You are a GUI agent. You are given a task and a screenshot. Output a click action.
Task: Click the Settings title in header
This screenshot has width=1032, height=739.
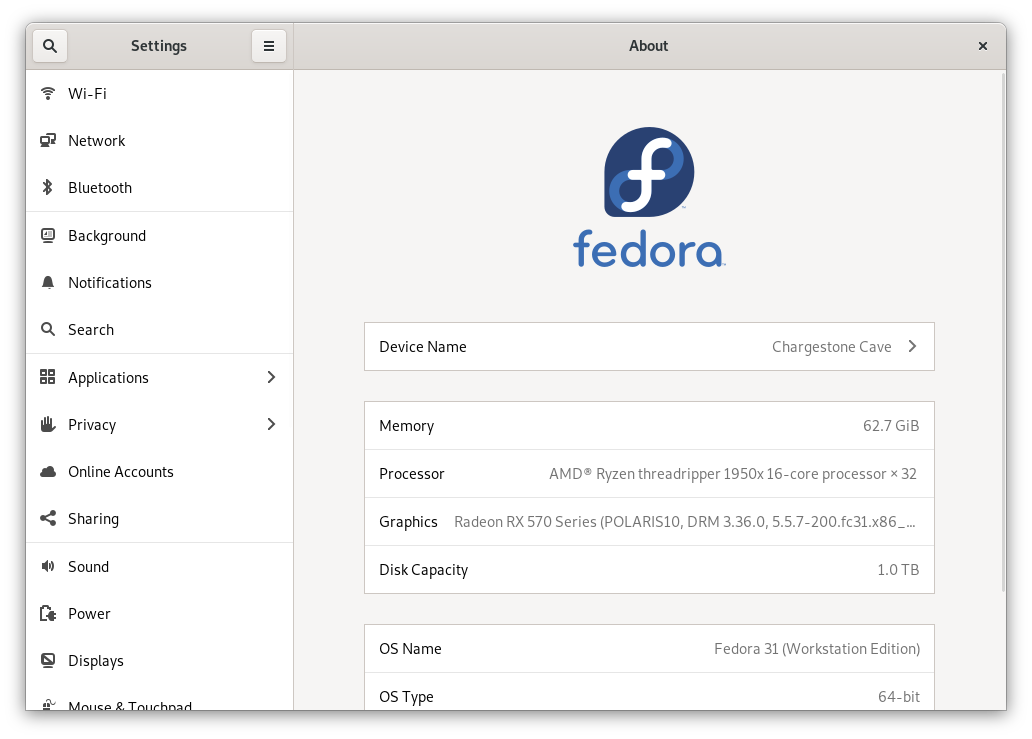tap(159, 46)
